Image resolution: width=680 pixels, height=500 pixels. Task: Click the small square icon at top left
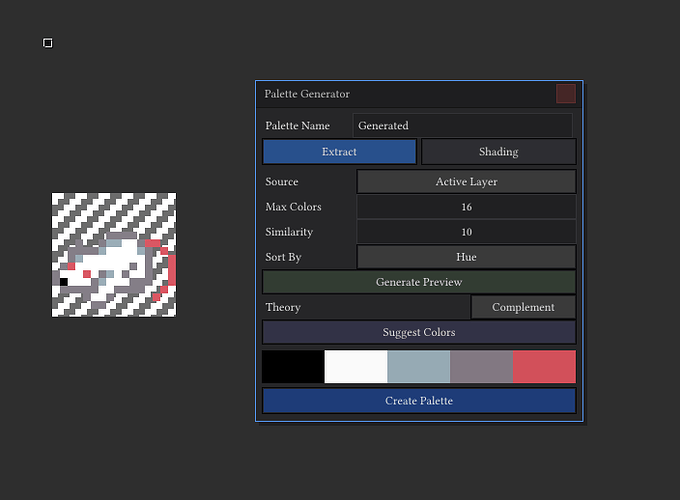pos(48,43)
